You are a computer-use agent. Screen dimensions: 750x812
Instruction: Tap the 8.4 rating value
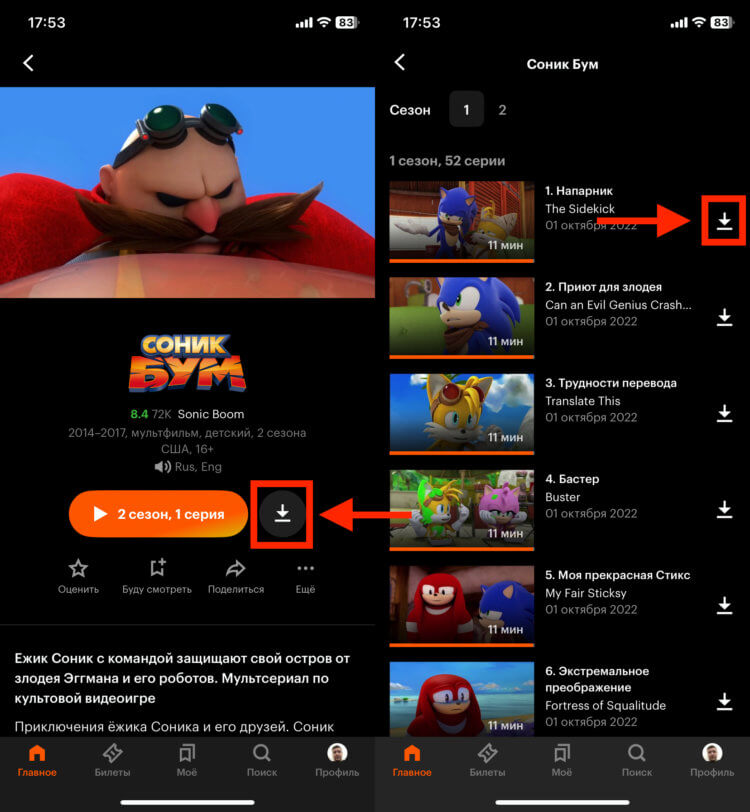[139, 414]
